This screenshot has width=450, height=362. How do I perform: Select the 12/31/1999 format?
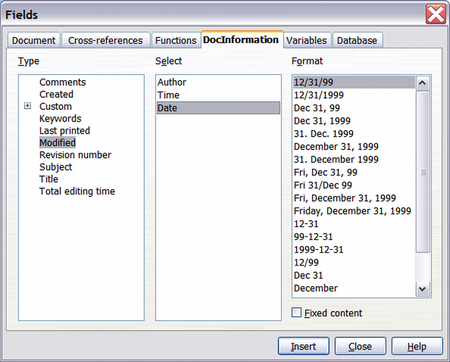click(354, 95)
